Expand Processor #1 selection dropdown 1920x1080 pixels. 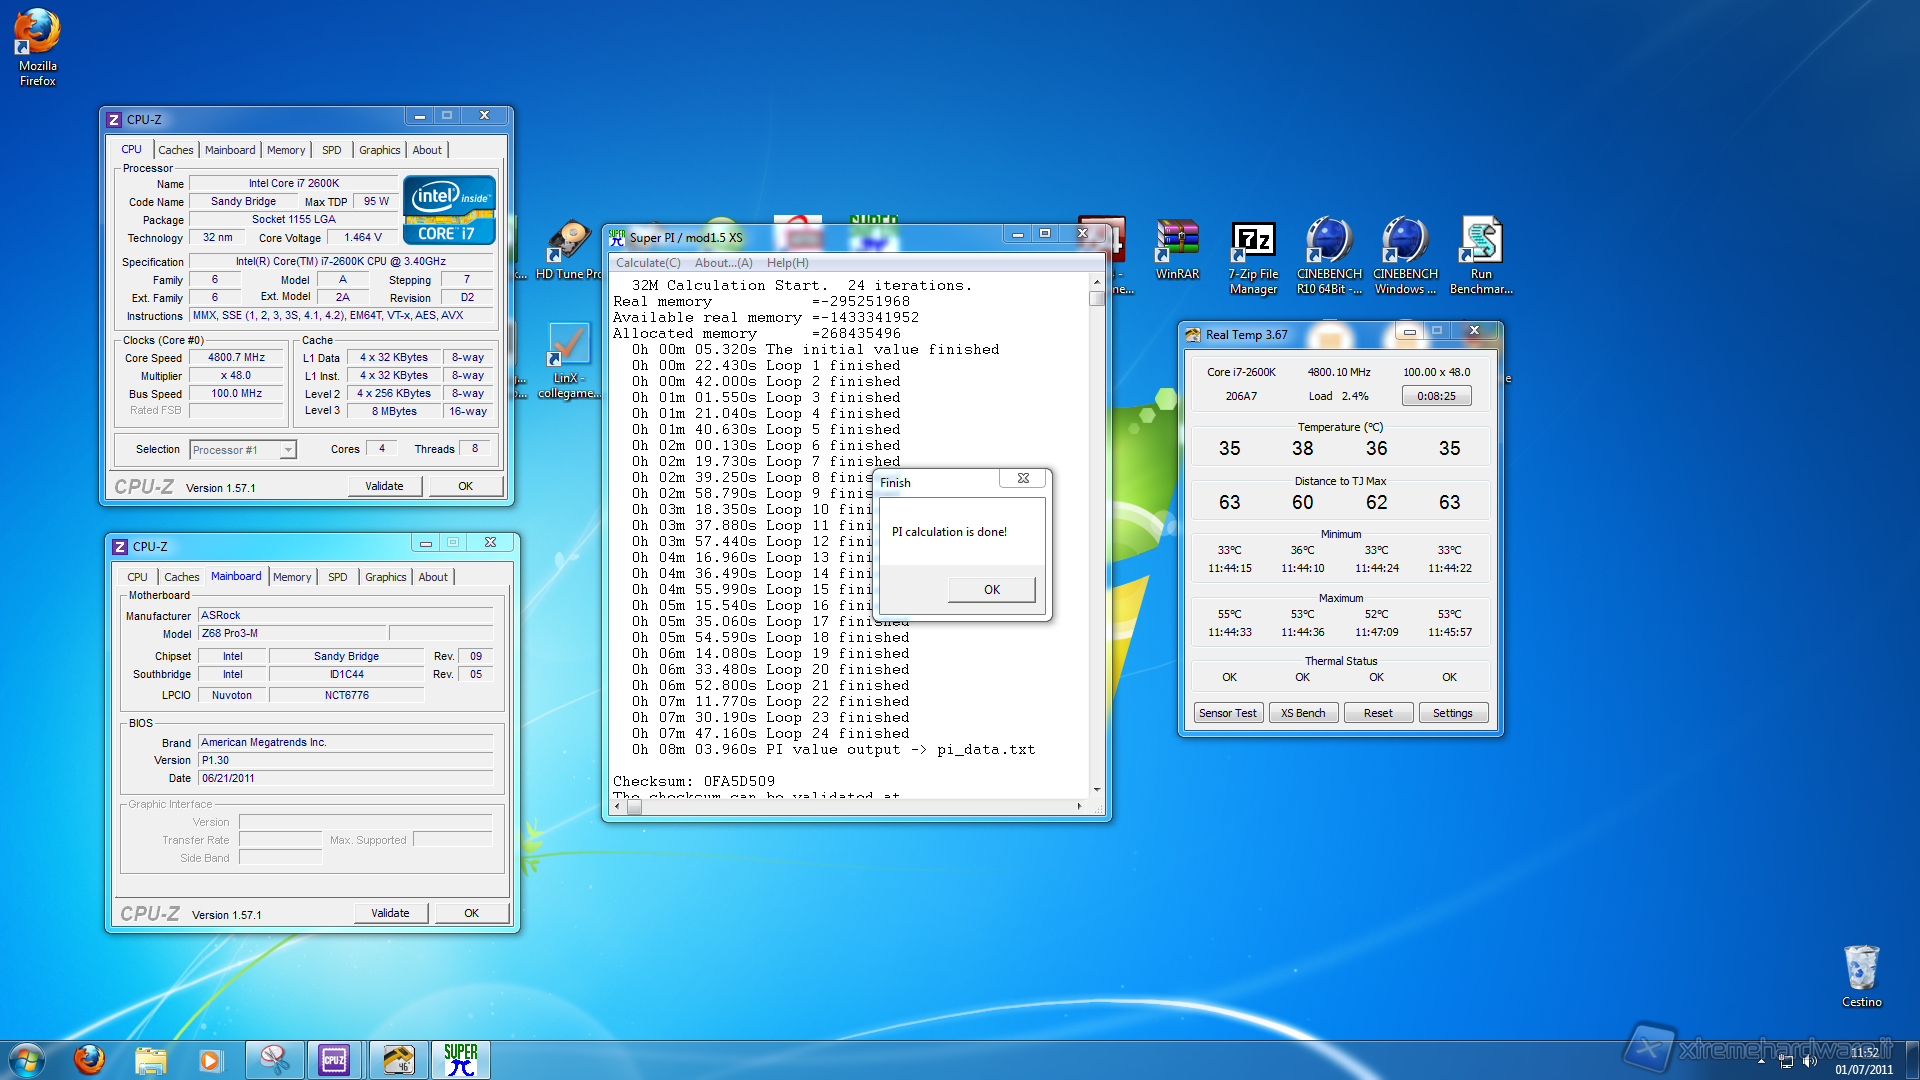click(x=288, y=450)
